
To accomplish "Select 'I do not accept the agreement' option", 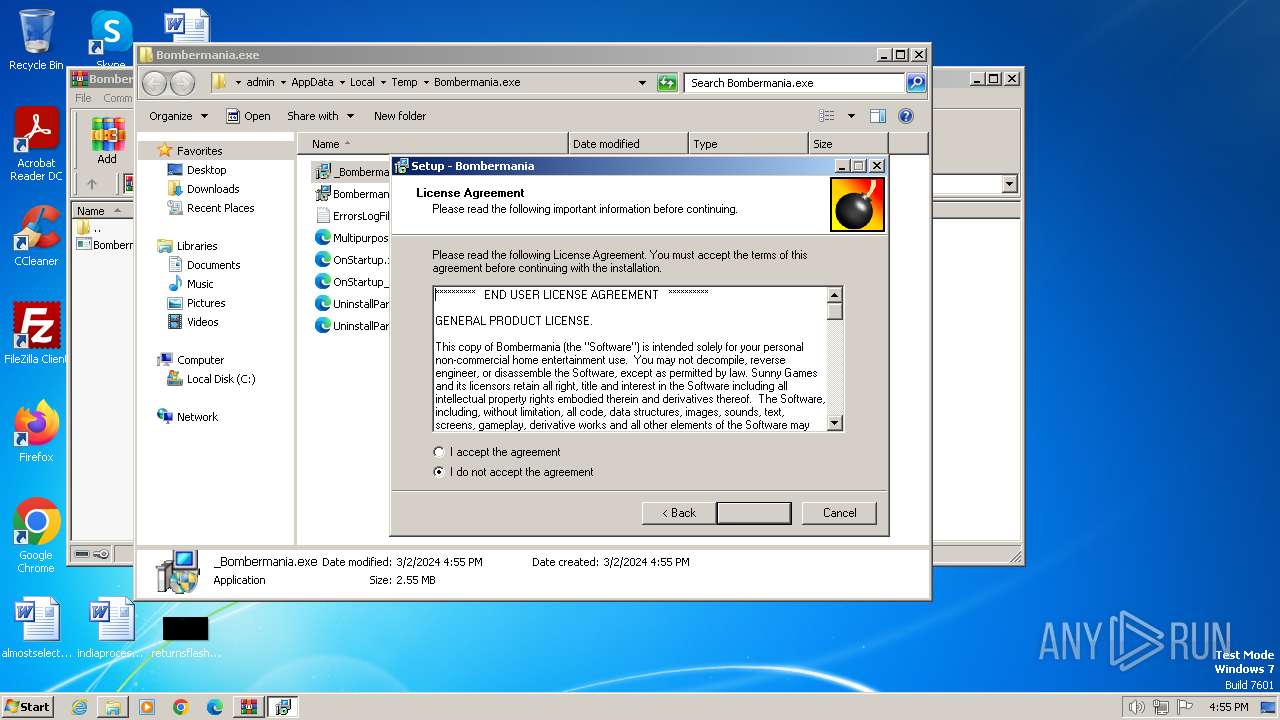I will coord(438,472).
